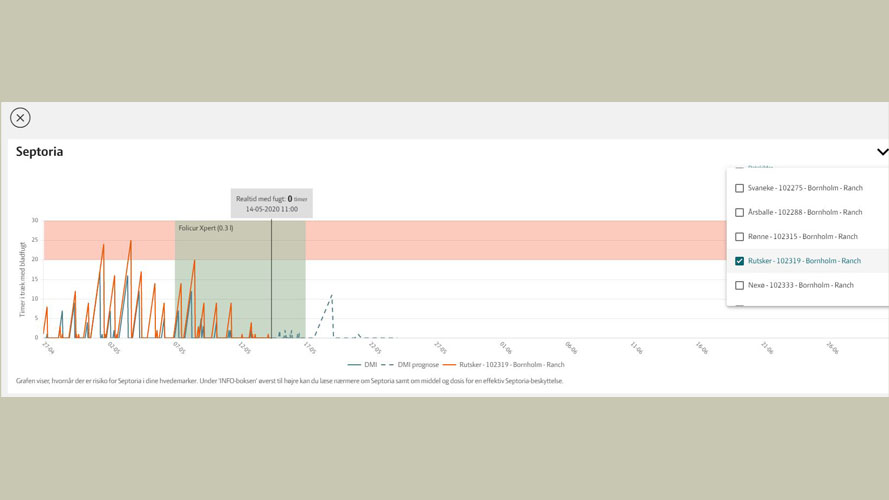Click the vertical time marker line
The height and width of the screenshot is (500, 889).
coord(271,280)
